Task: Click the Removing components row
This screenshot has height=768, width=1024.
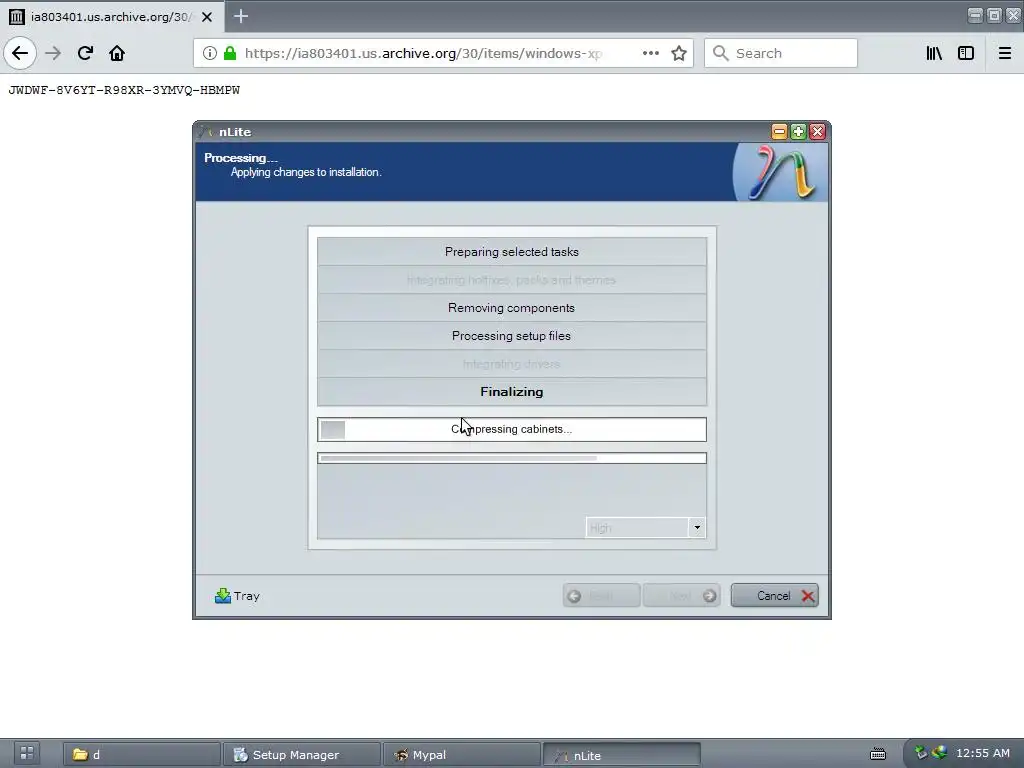Action: pyautogui.click(x=512, y=308)
